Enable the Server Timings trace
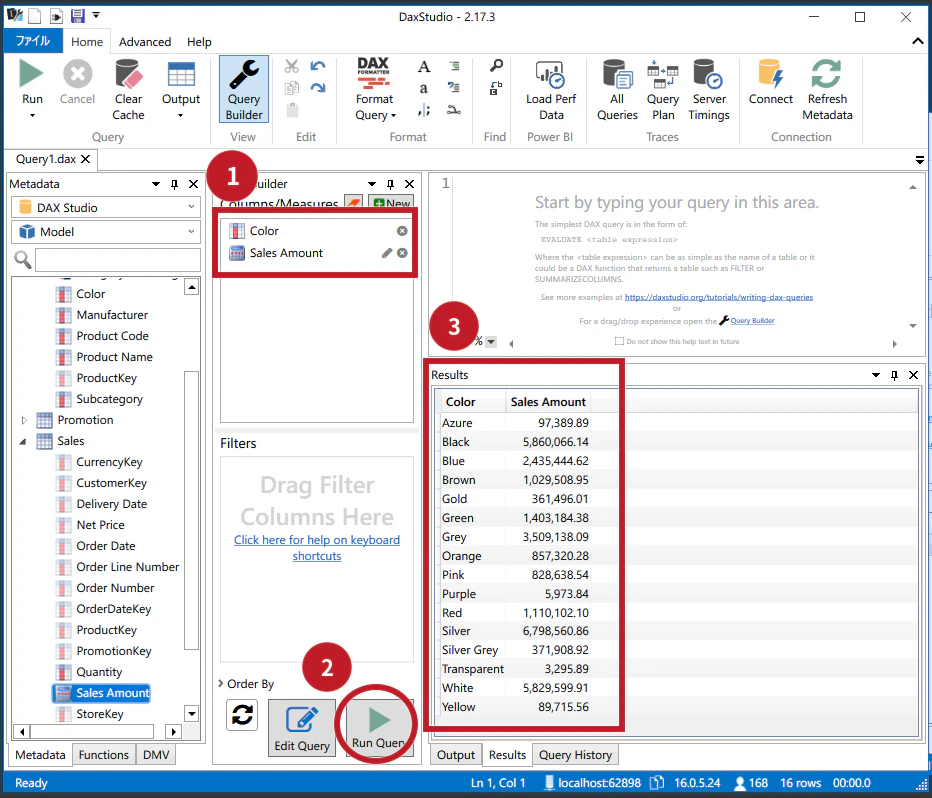 pos(709,90)
